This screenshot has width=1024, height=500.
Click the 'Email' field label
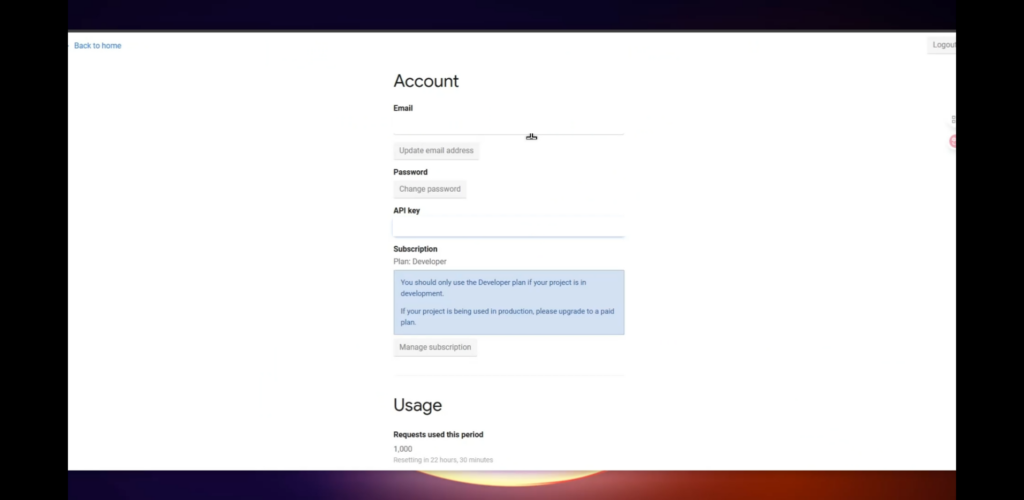tap(403, 108)
